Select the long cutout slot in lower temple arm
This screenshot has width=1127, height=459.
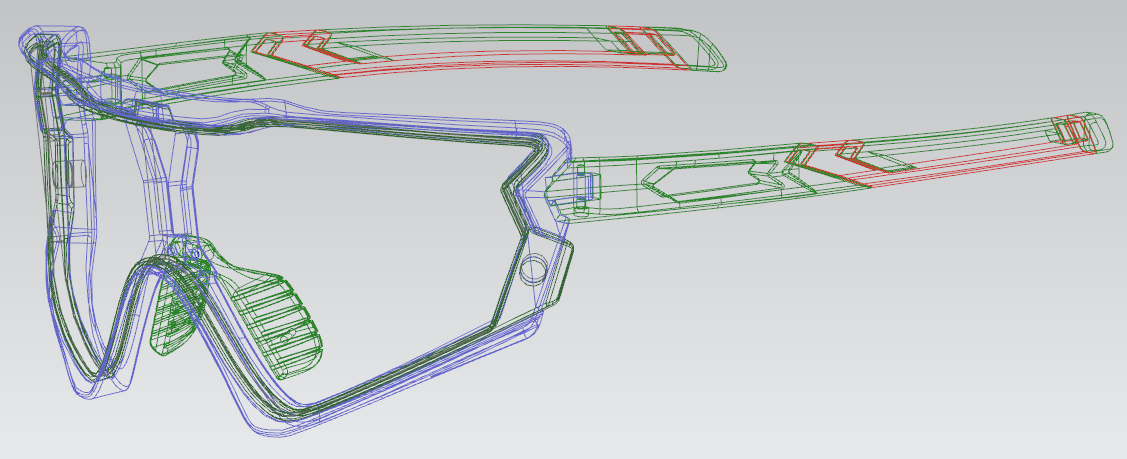[x=711, y=179]
